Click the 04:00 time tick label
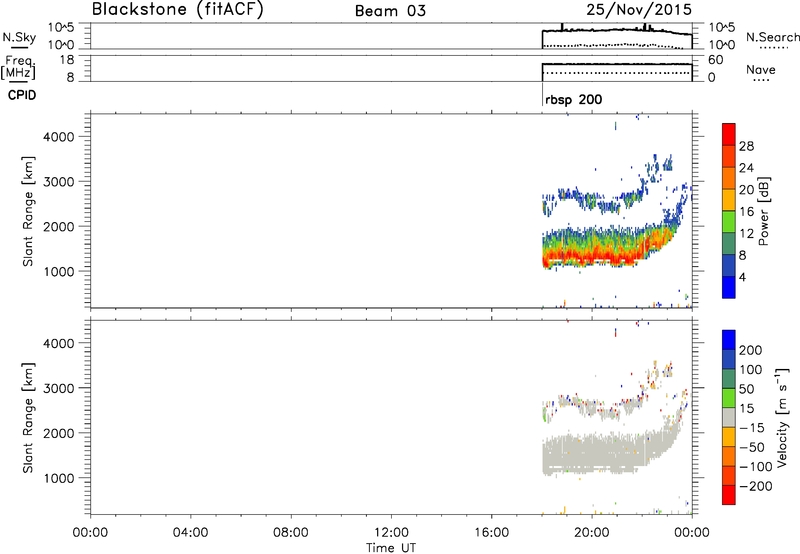Screen dimensions: 800x554 (x=191, y=533)
